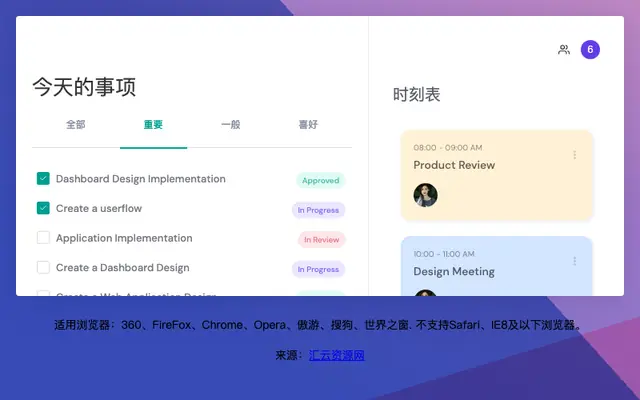This screenshot has height=400, width=640.
Task: Click the In Review status badge
Action: point(321,240)
